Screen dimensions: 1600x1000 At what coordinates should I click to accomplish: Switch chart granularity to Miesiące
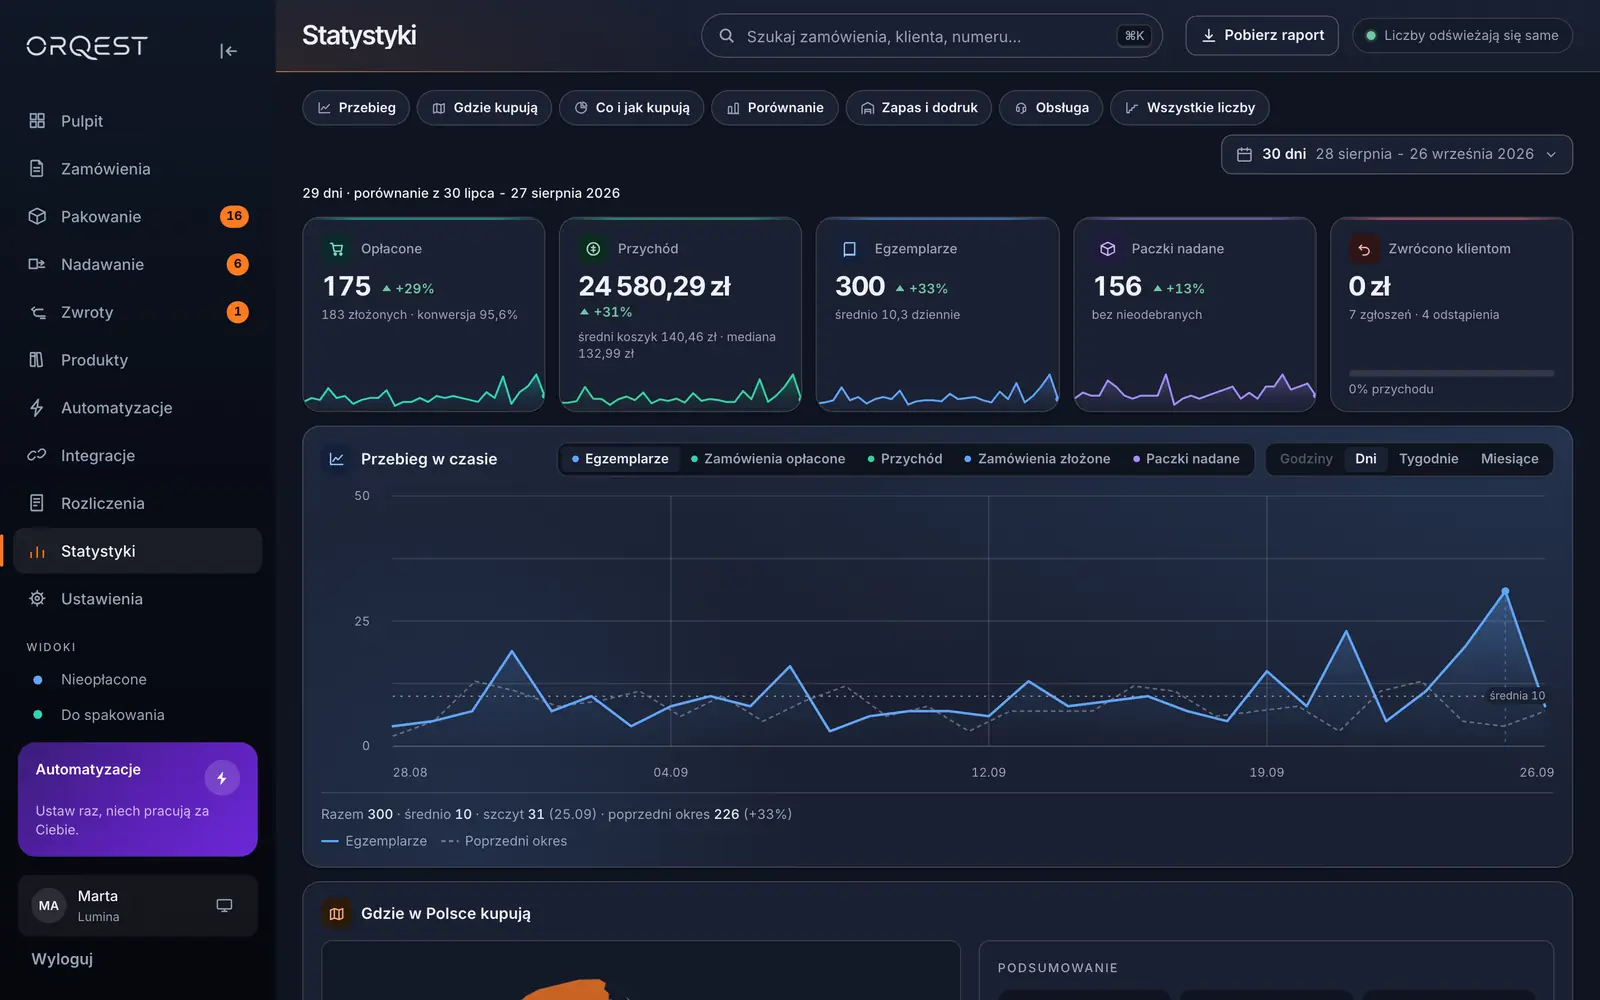(1510, 459)
